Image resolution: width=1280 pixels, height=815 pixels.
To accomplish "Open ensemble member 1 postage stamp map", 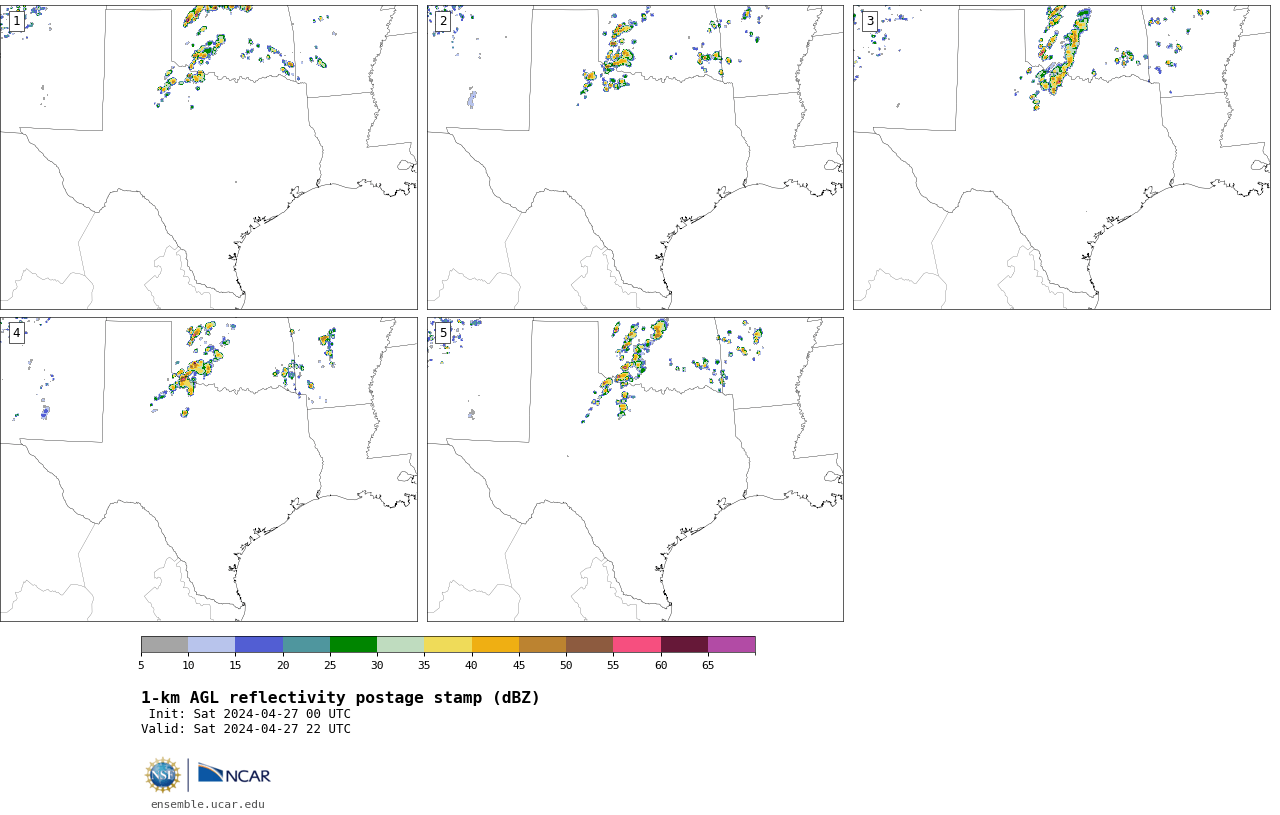I will coord(208,157).
